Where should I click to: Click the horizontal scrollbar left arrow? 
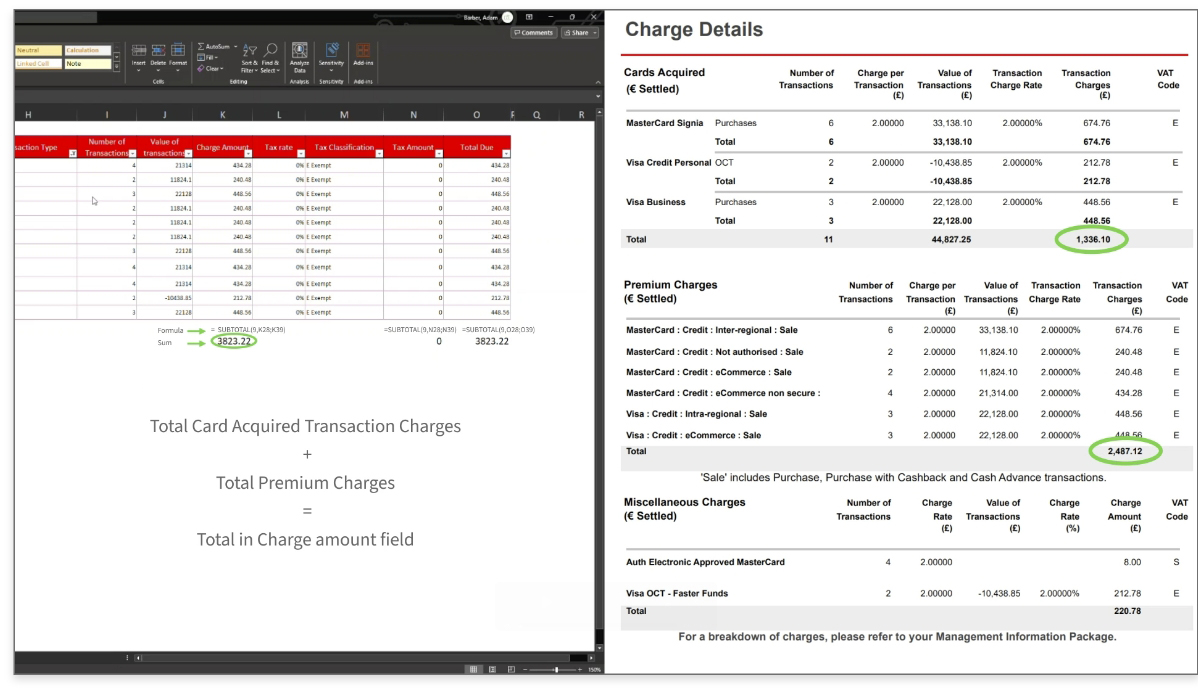click(138, 657)
